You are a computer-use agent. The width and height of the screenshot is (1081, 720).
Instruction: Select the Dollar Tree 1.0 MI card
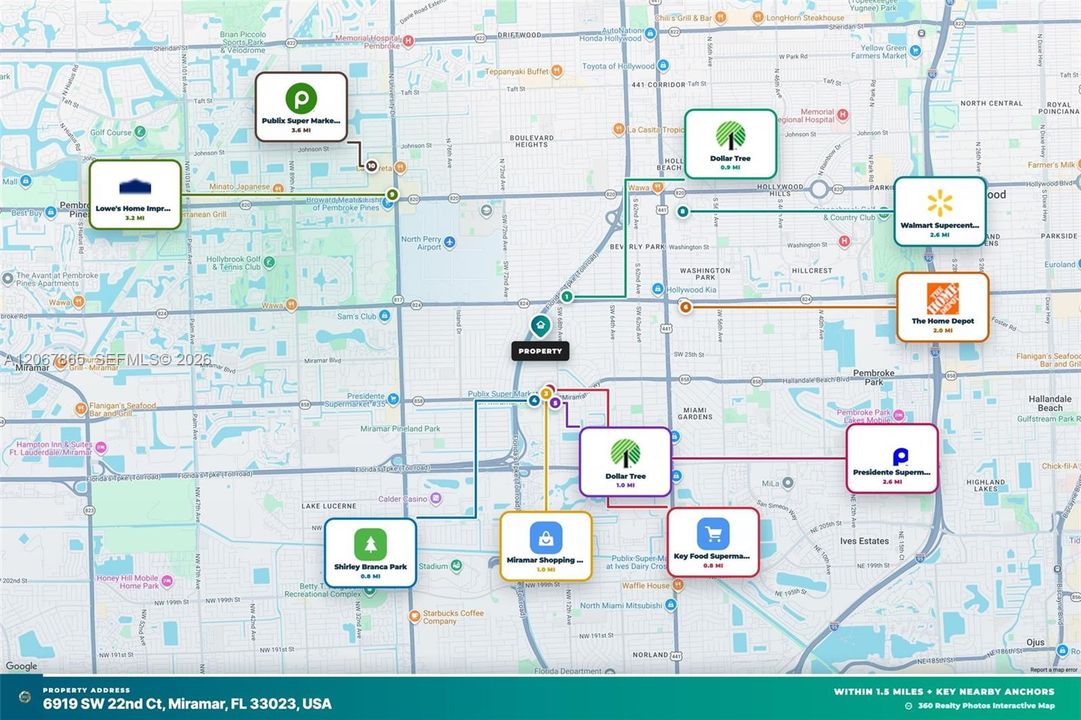click(625, 461)
